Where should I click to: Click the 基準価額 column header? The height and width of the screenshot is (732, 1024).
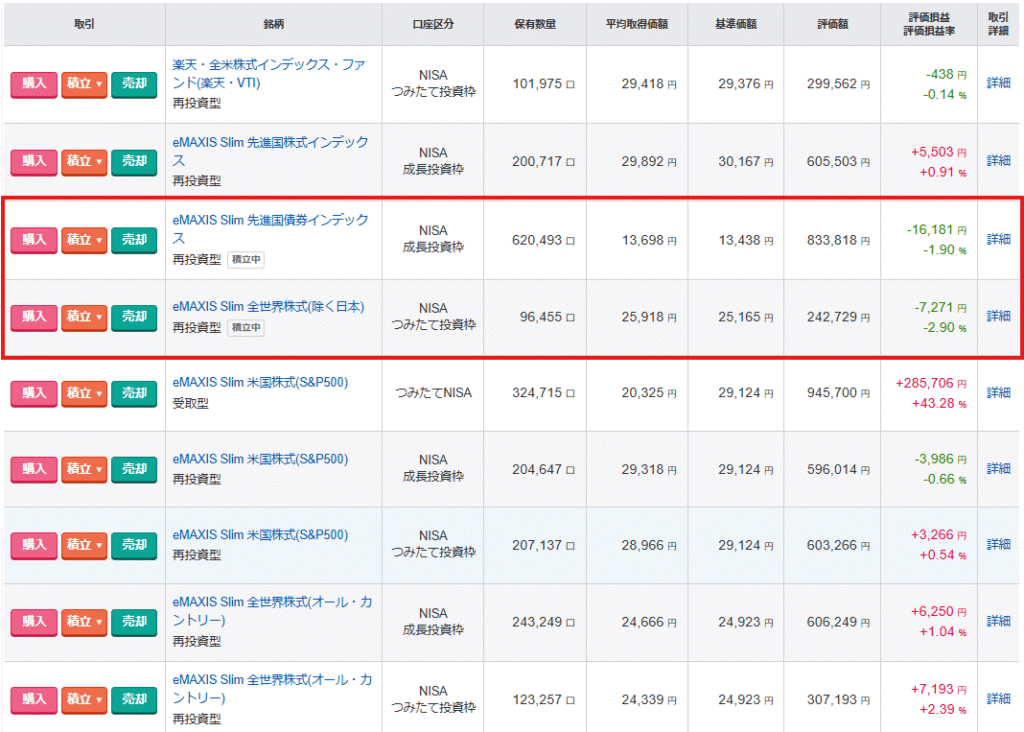tap(736, 24)
